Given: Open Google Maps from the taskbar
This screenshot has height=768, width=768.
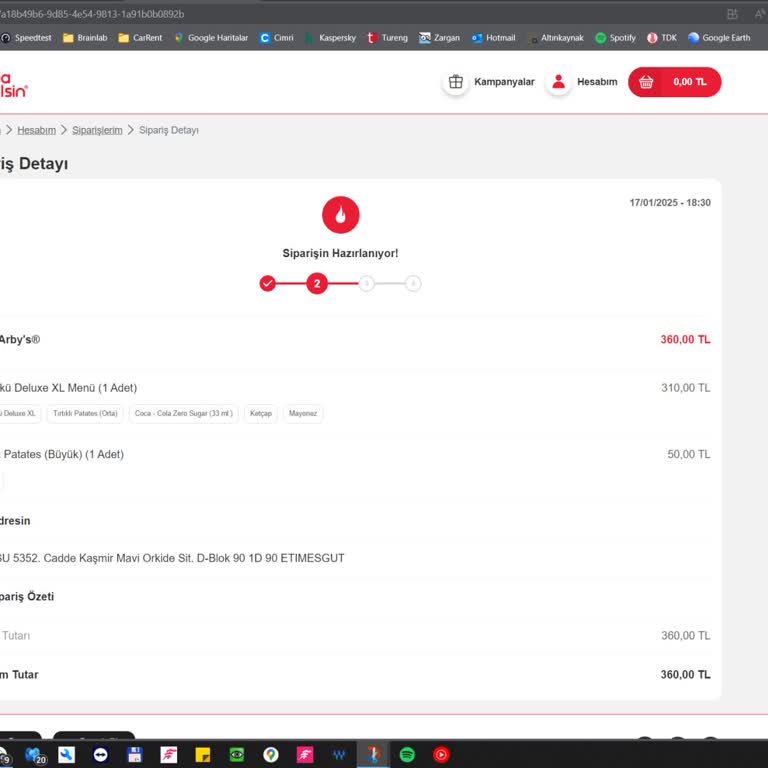Looking at the screenshot, I should 270,755.
